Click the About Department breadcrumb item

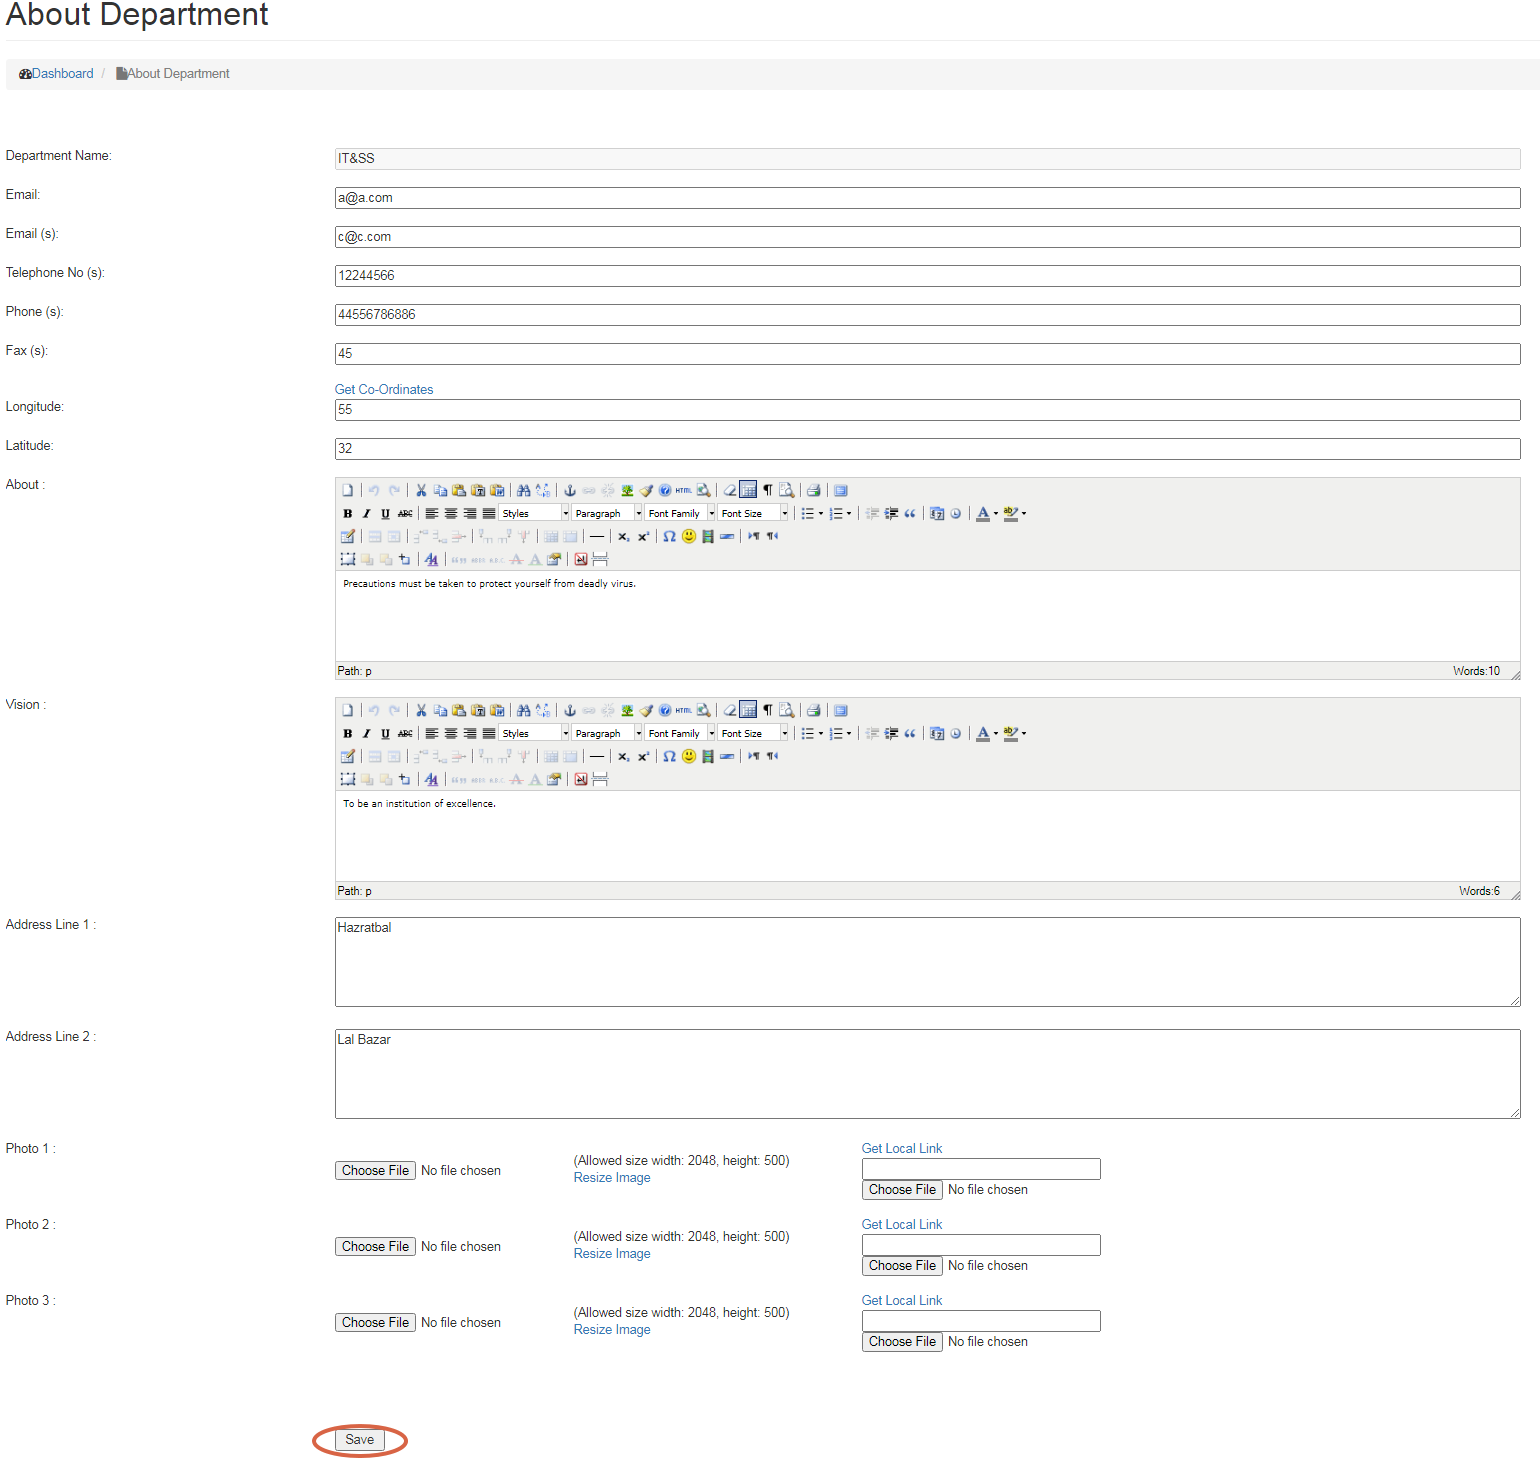[178, 73]
